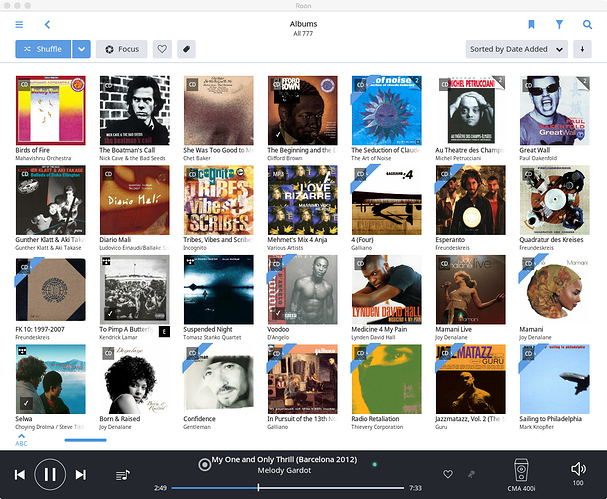Open the volume speaker control

pos(578,469)
